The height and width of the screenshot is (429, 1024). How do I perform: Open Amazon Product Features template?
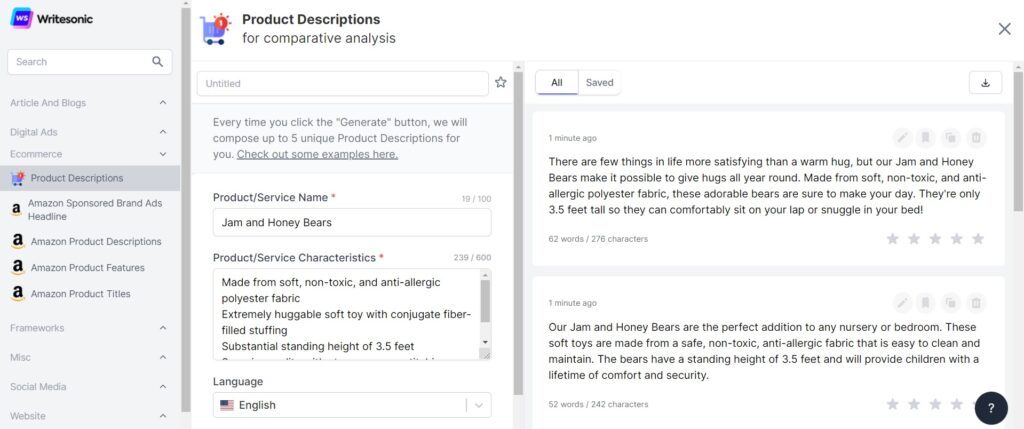point(90,267)
